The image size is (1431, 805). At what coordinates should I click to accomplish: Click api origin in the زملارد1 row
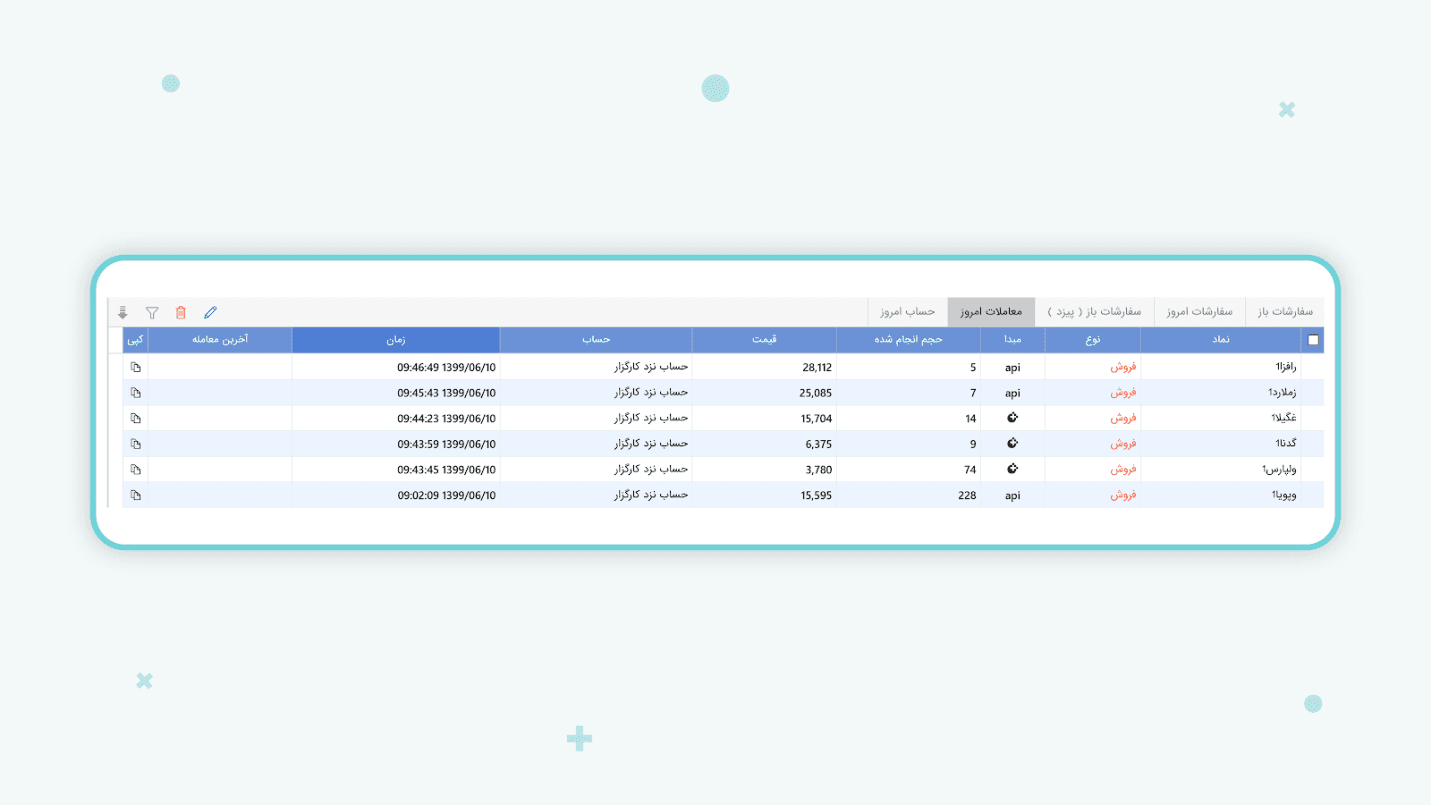(1012, 394)
